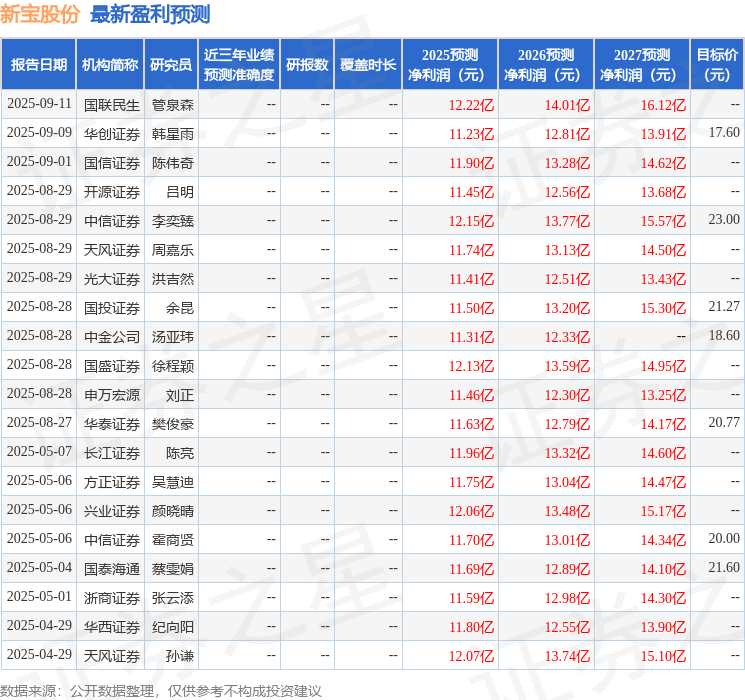Click analyst name 陈亮
The width and height of the screenshot is (745, 700).
(180, 452)
